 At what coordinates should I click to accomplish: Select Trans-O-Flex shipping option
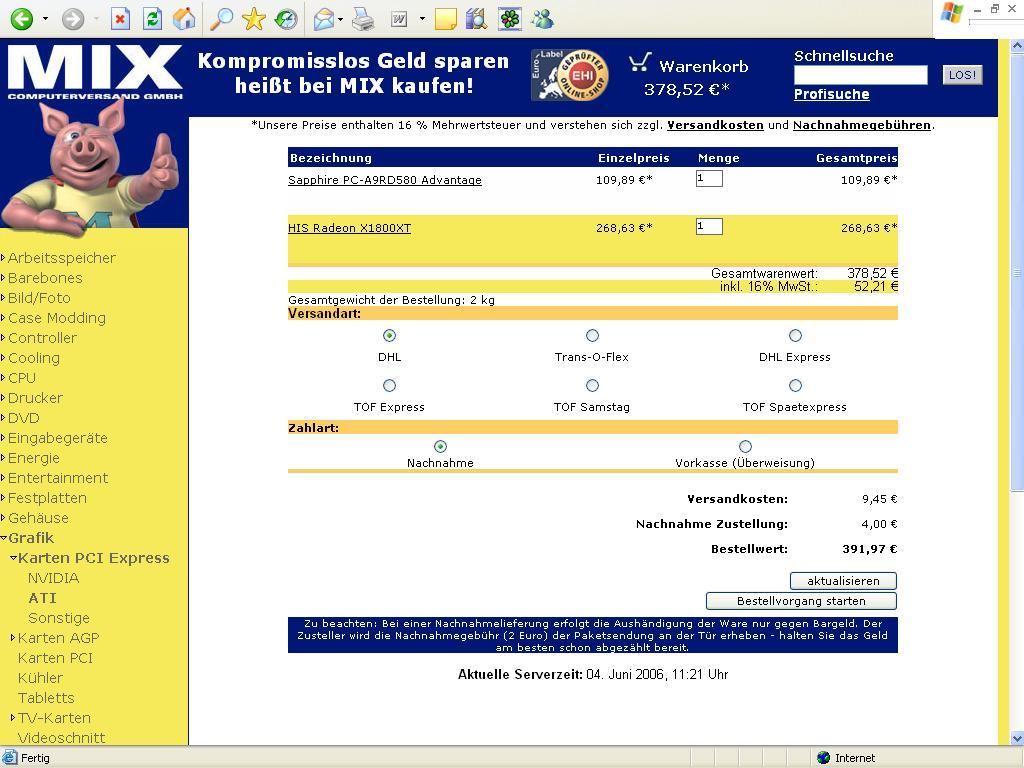point(592,336)
